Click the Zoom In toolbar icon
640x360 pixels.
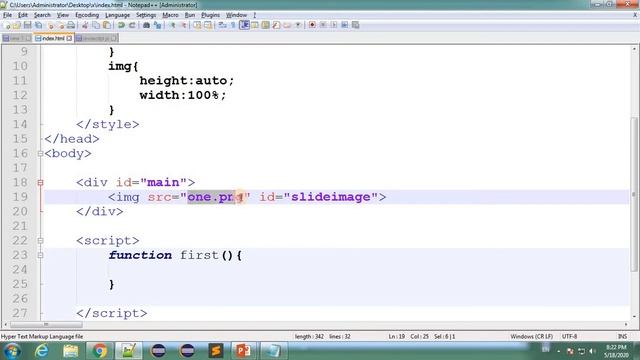click(x=172, y=25)
